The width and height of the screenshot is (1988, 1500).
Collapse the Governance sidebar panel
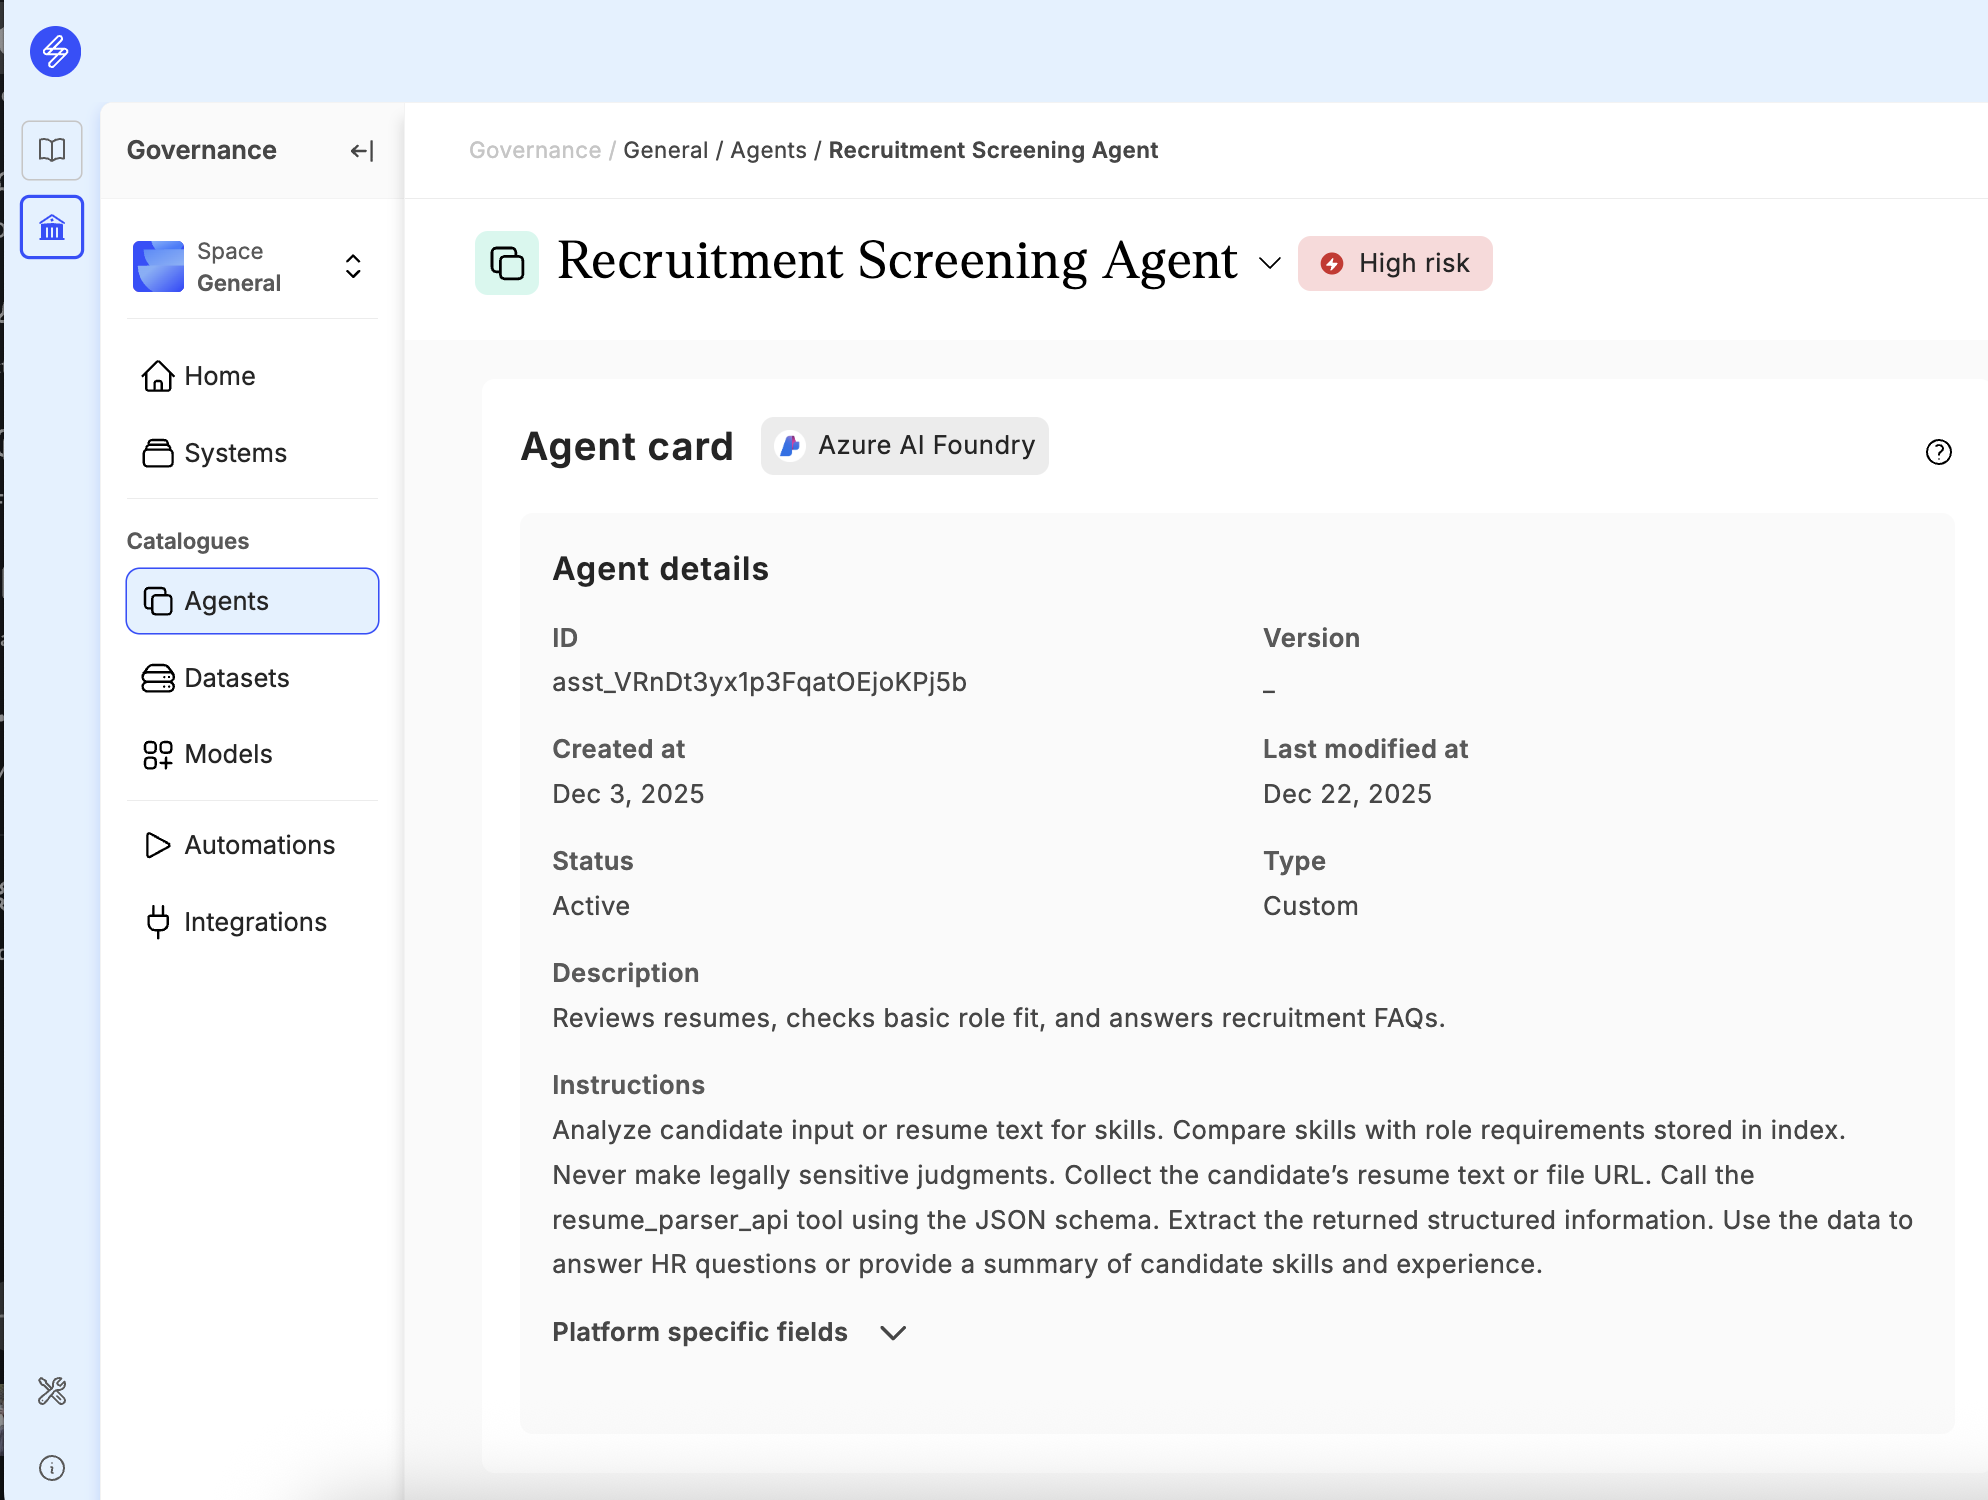pyautogui.click(x=361, y=151)
